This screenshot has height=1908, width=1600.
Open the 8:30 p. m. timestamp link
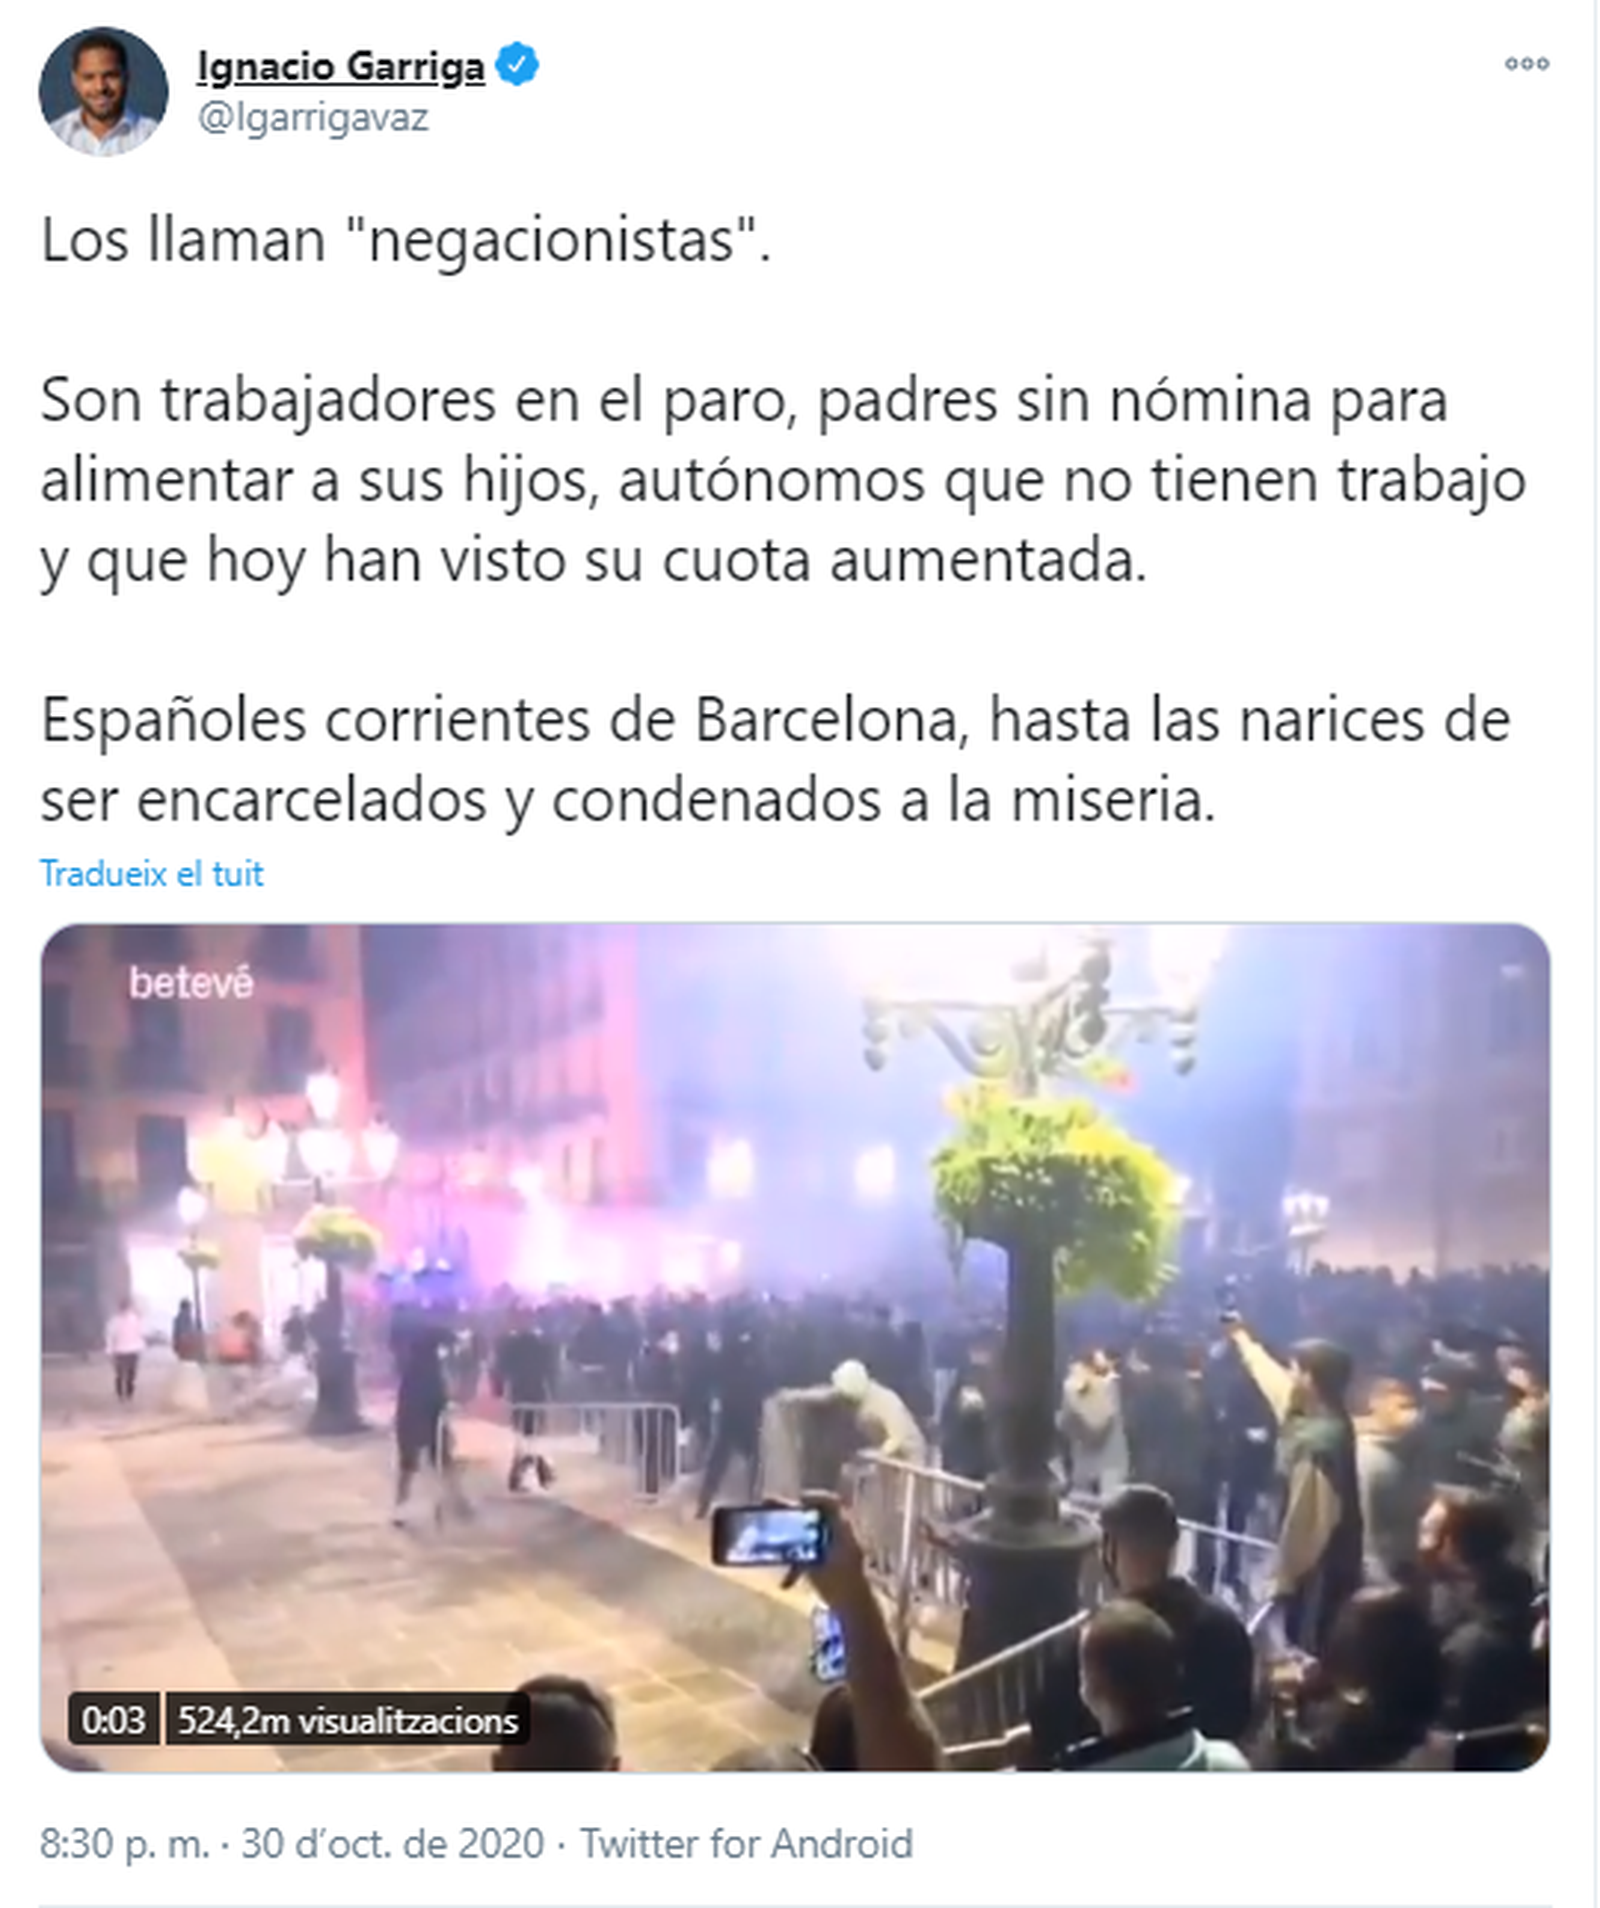pos(125,1843)
